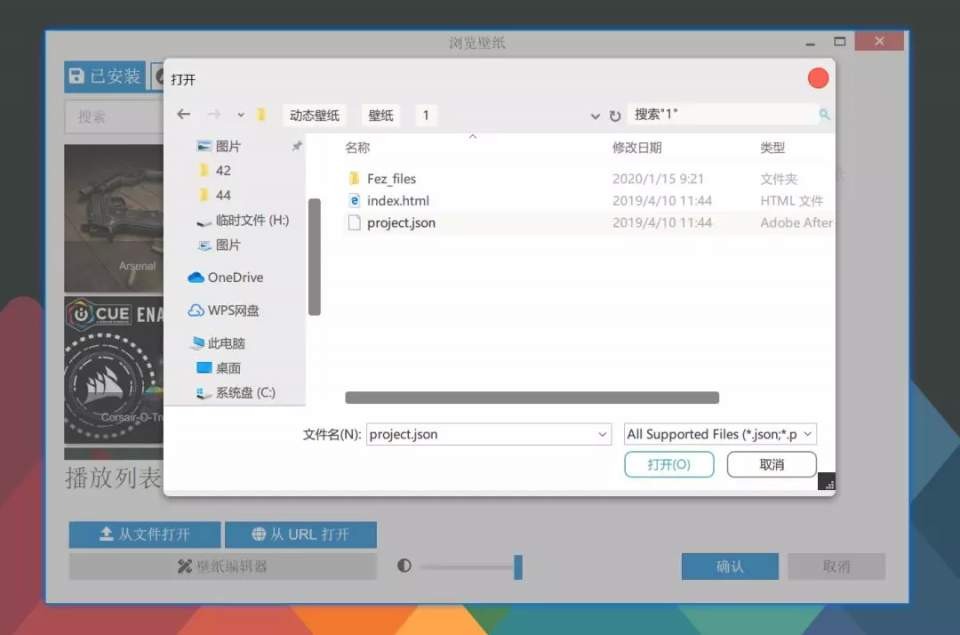Select the Fez_files folder icon
The image size is (960, 635).
click(353, 179)
